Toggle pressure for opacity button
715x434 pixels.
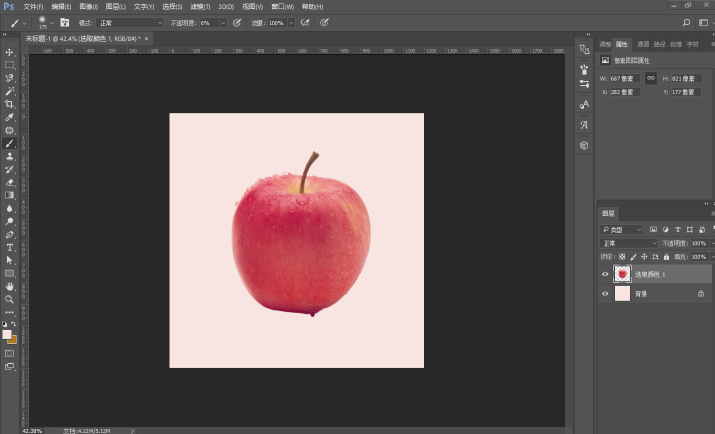(x=237, y=22)
